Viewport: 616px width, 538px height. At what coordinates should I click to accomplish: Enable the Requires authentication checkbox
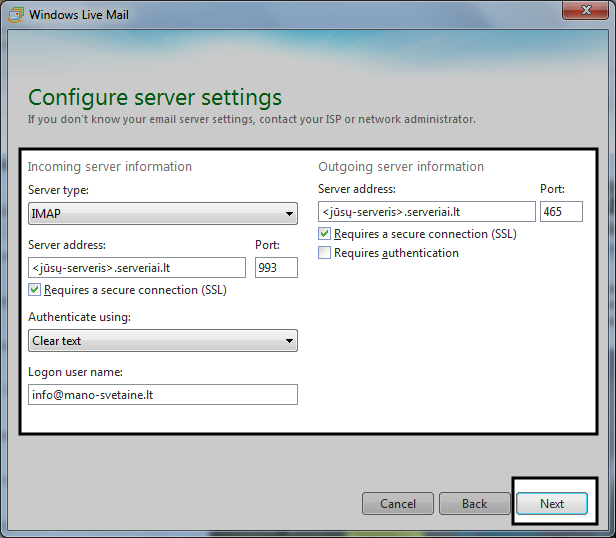point(325,254)
